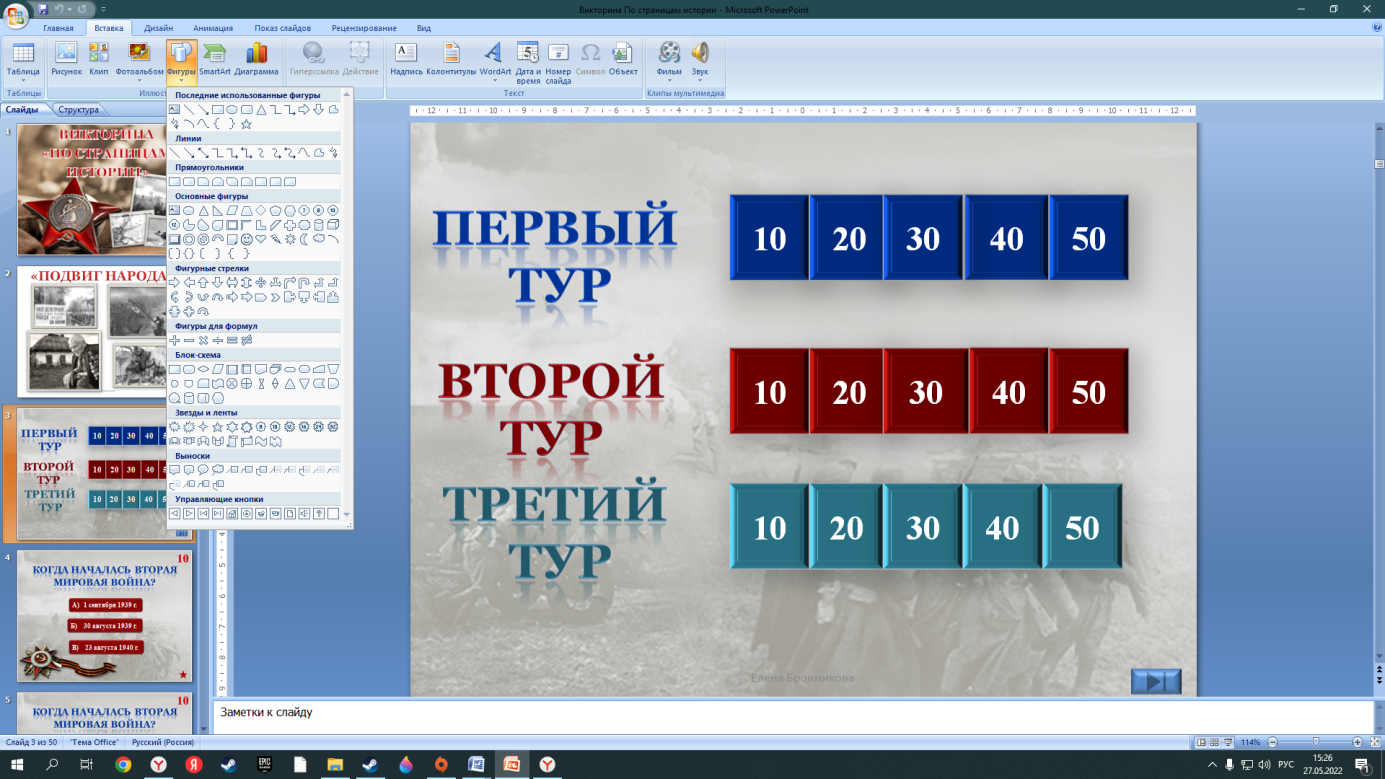Expand the Фильм dropdown
This screenshot has width=1385, height=779.
coord(669,81)
